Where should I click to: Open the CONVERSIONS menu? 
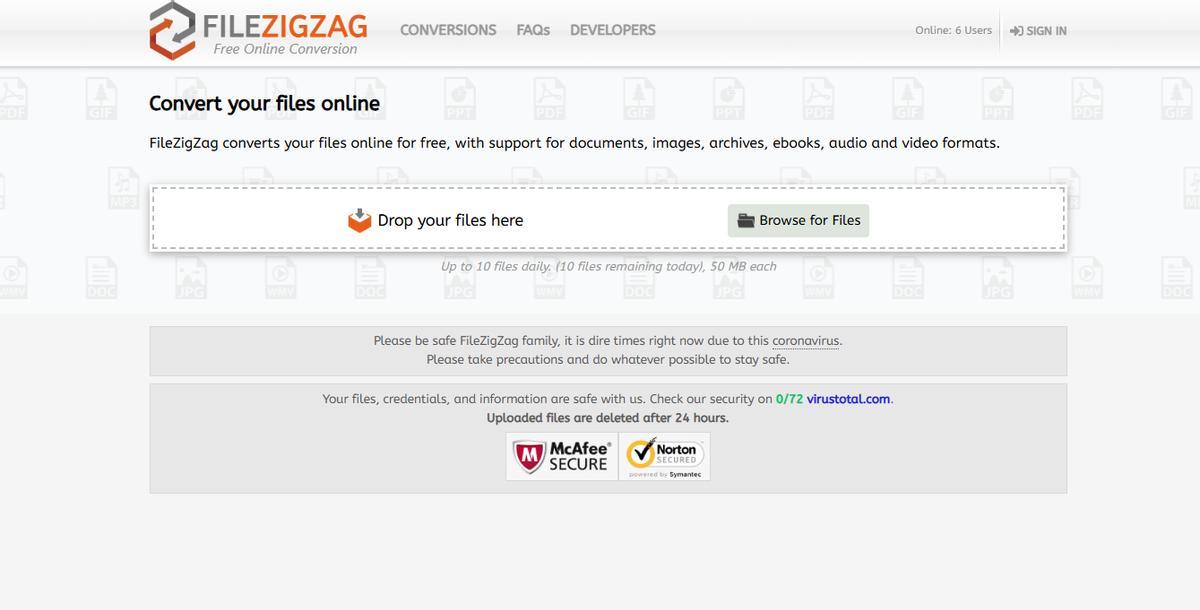click(448, 30)
